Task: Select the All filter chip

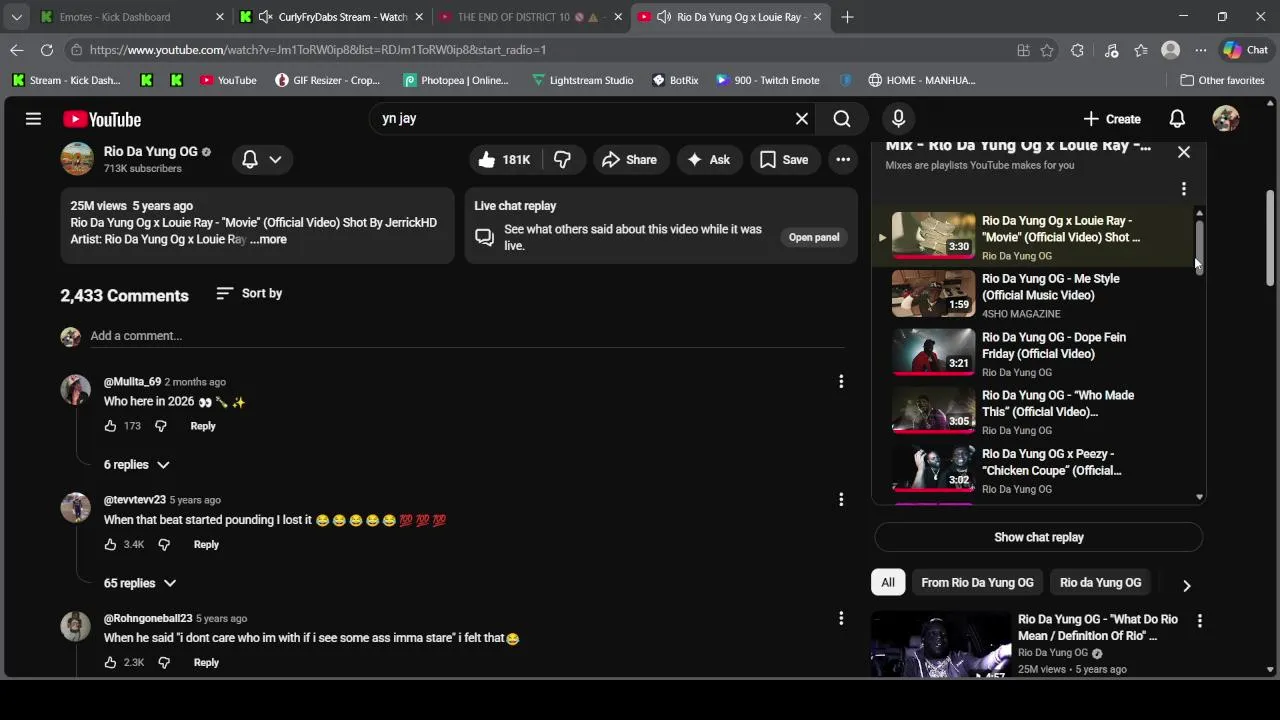Action: click(x=887, y=582)
